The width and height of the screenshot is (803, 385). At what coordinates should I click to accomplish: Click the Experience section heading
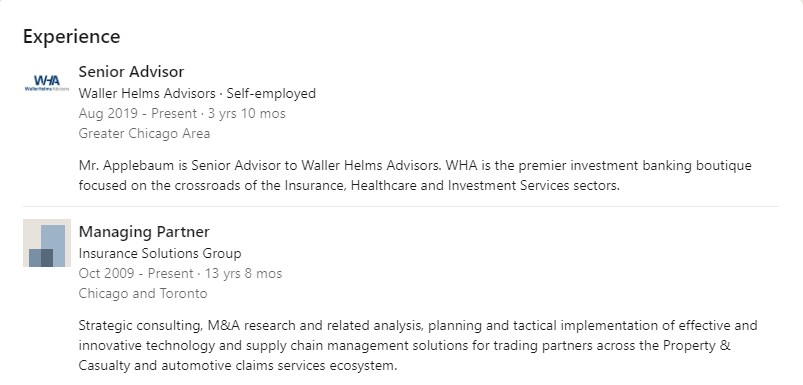pos(72,36)
